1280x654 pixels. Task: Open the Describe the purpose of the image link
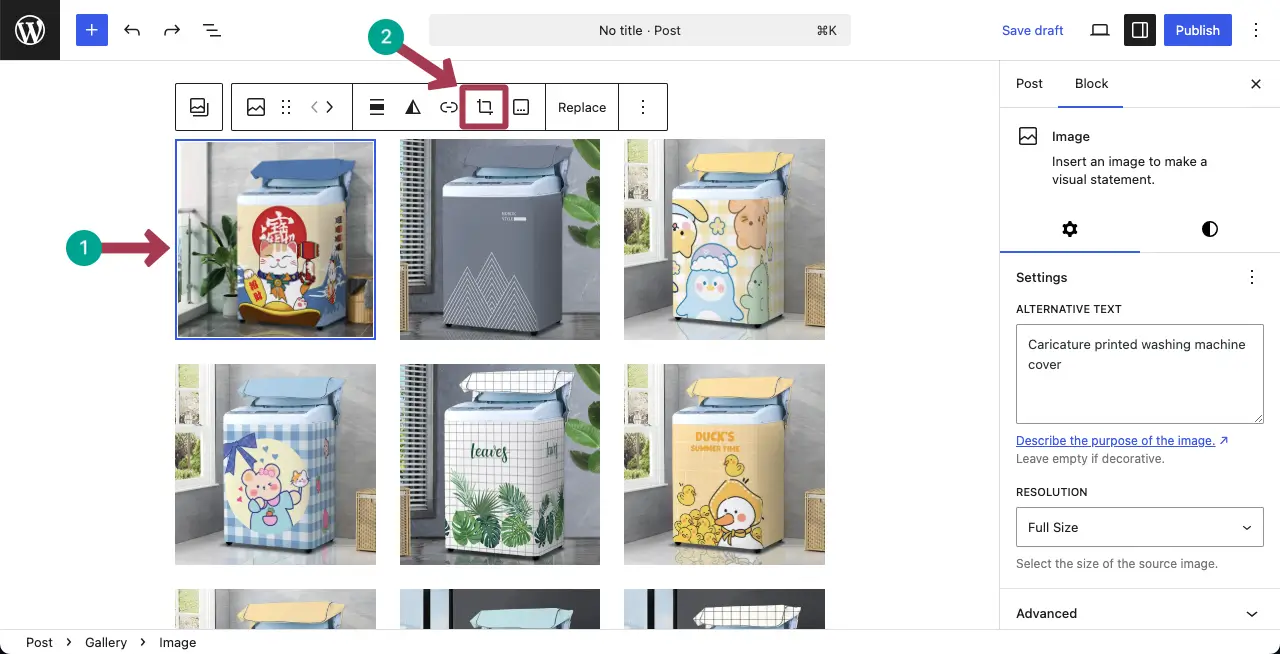(1116, 440)
